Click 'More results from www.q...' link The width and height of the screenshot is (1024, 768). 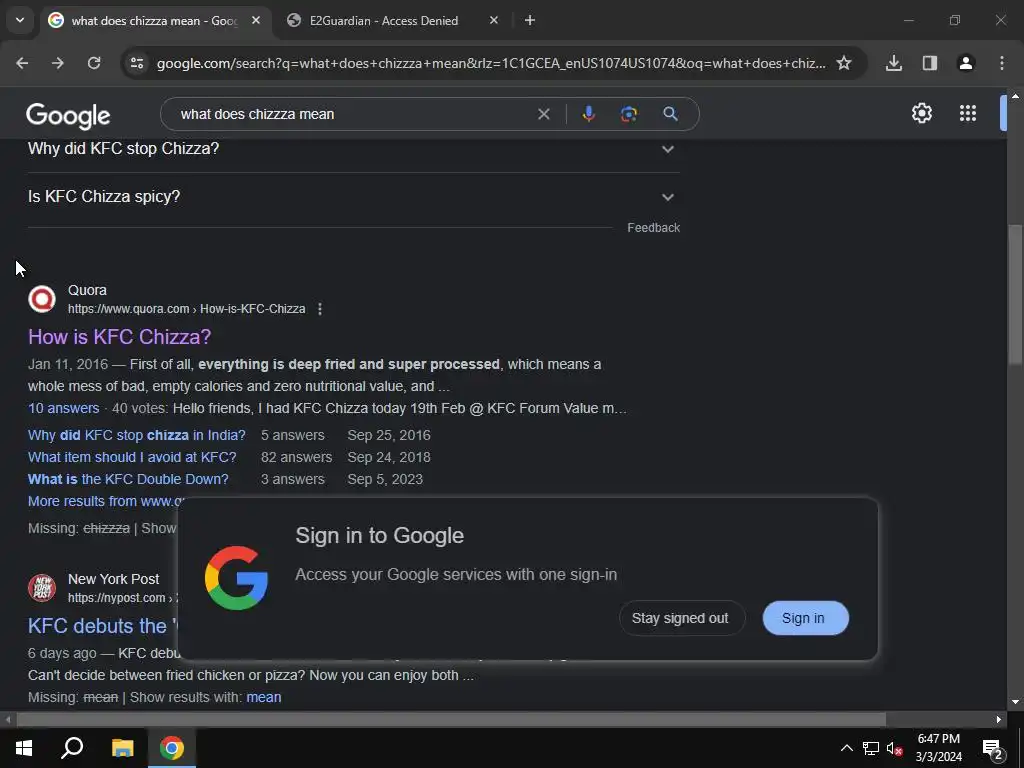coord(105,502)
